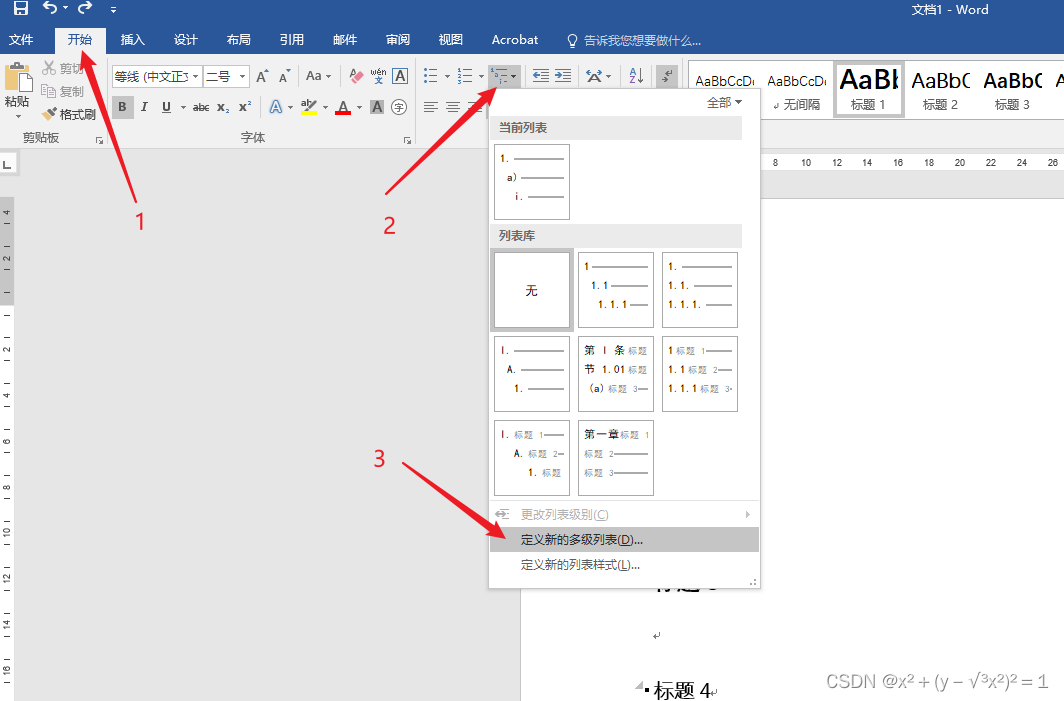Apply the red font color
The height and width of the screenshot is (701, 1064).
pos(343,107)
